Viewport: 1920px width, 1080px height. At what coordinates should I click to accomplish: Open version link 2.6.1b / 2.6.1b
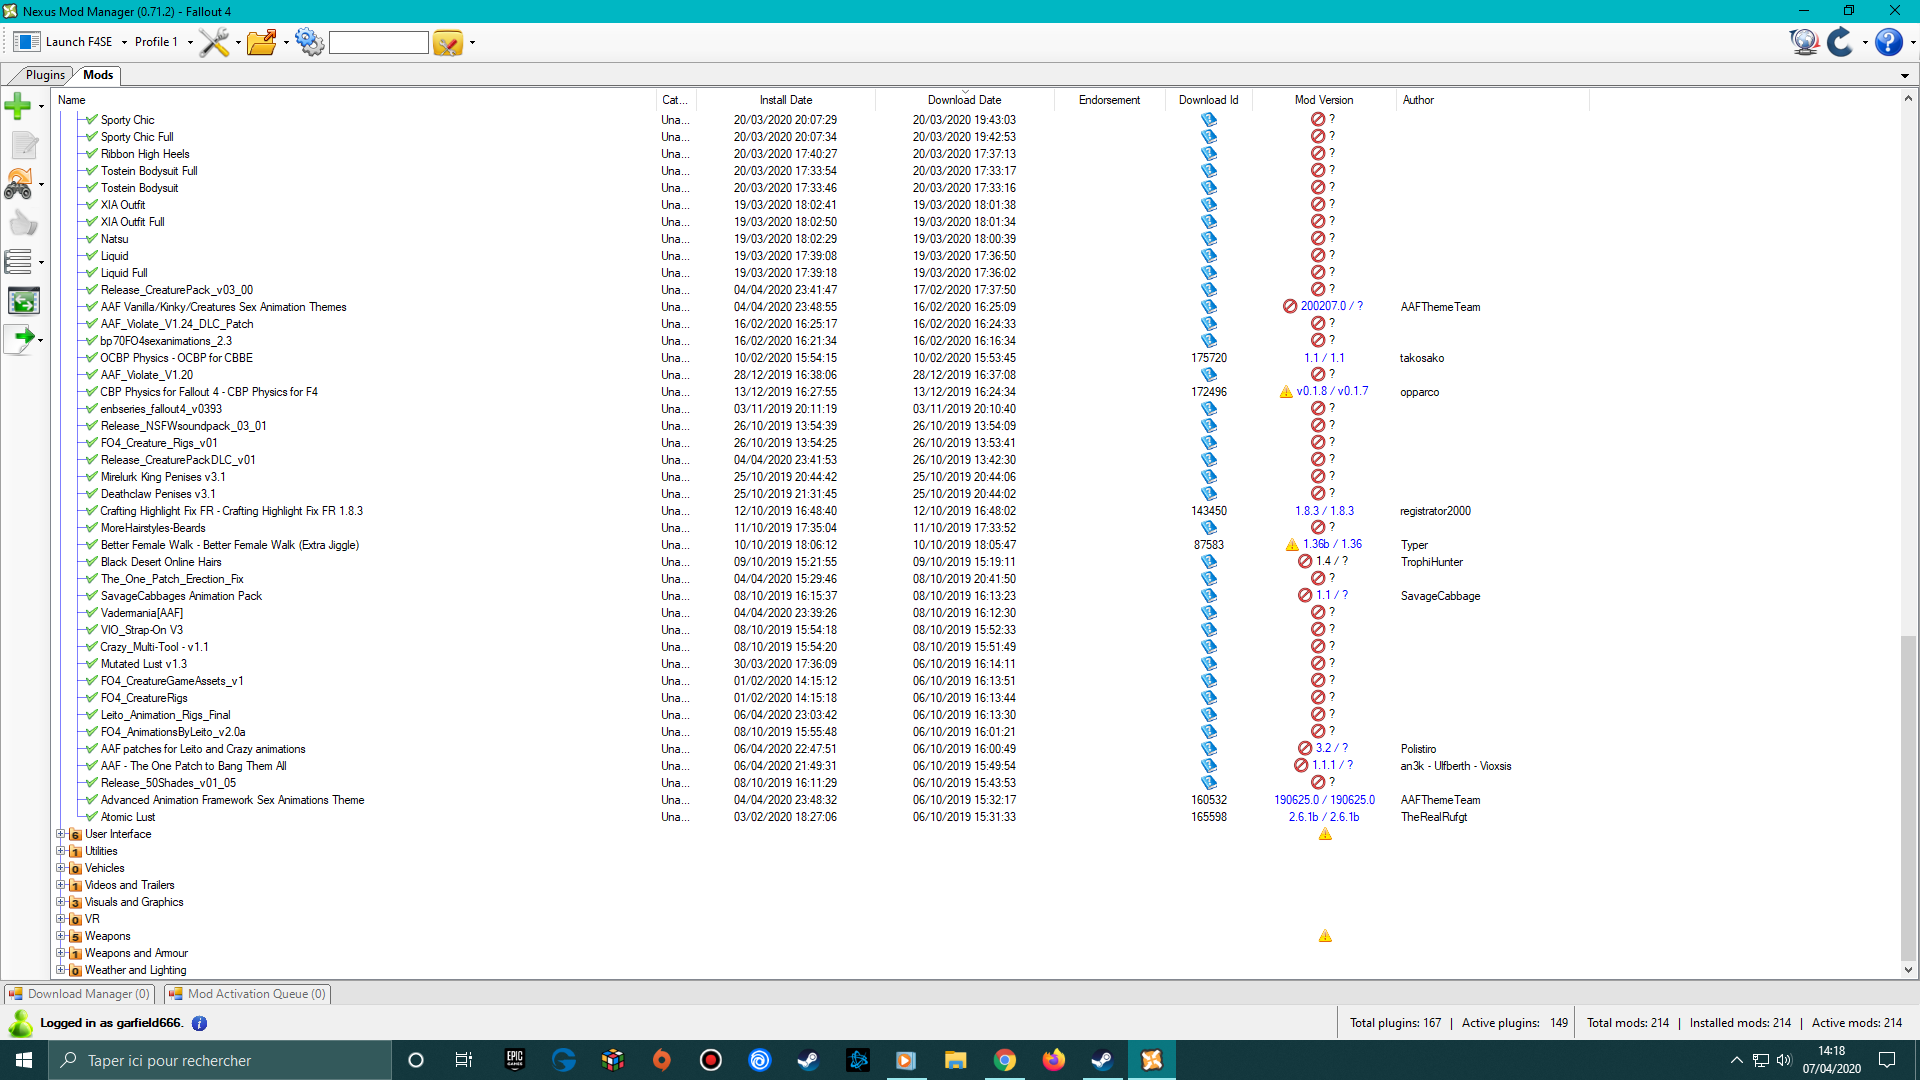[1324, 817]
